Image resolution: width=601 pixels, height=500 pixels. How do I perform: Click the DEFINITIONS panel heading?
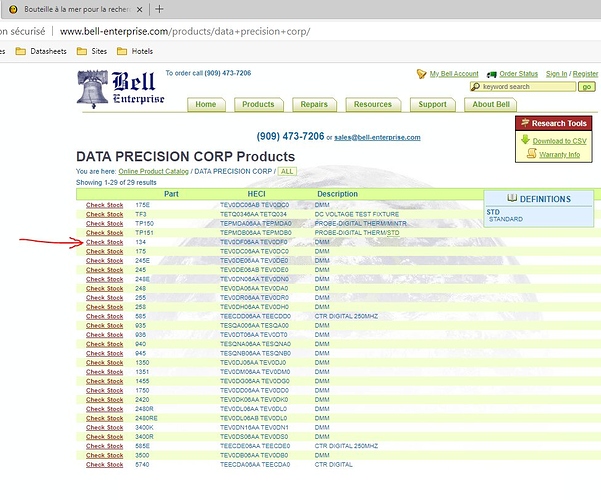[x=545, y=199]
